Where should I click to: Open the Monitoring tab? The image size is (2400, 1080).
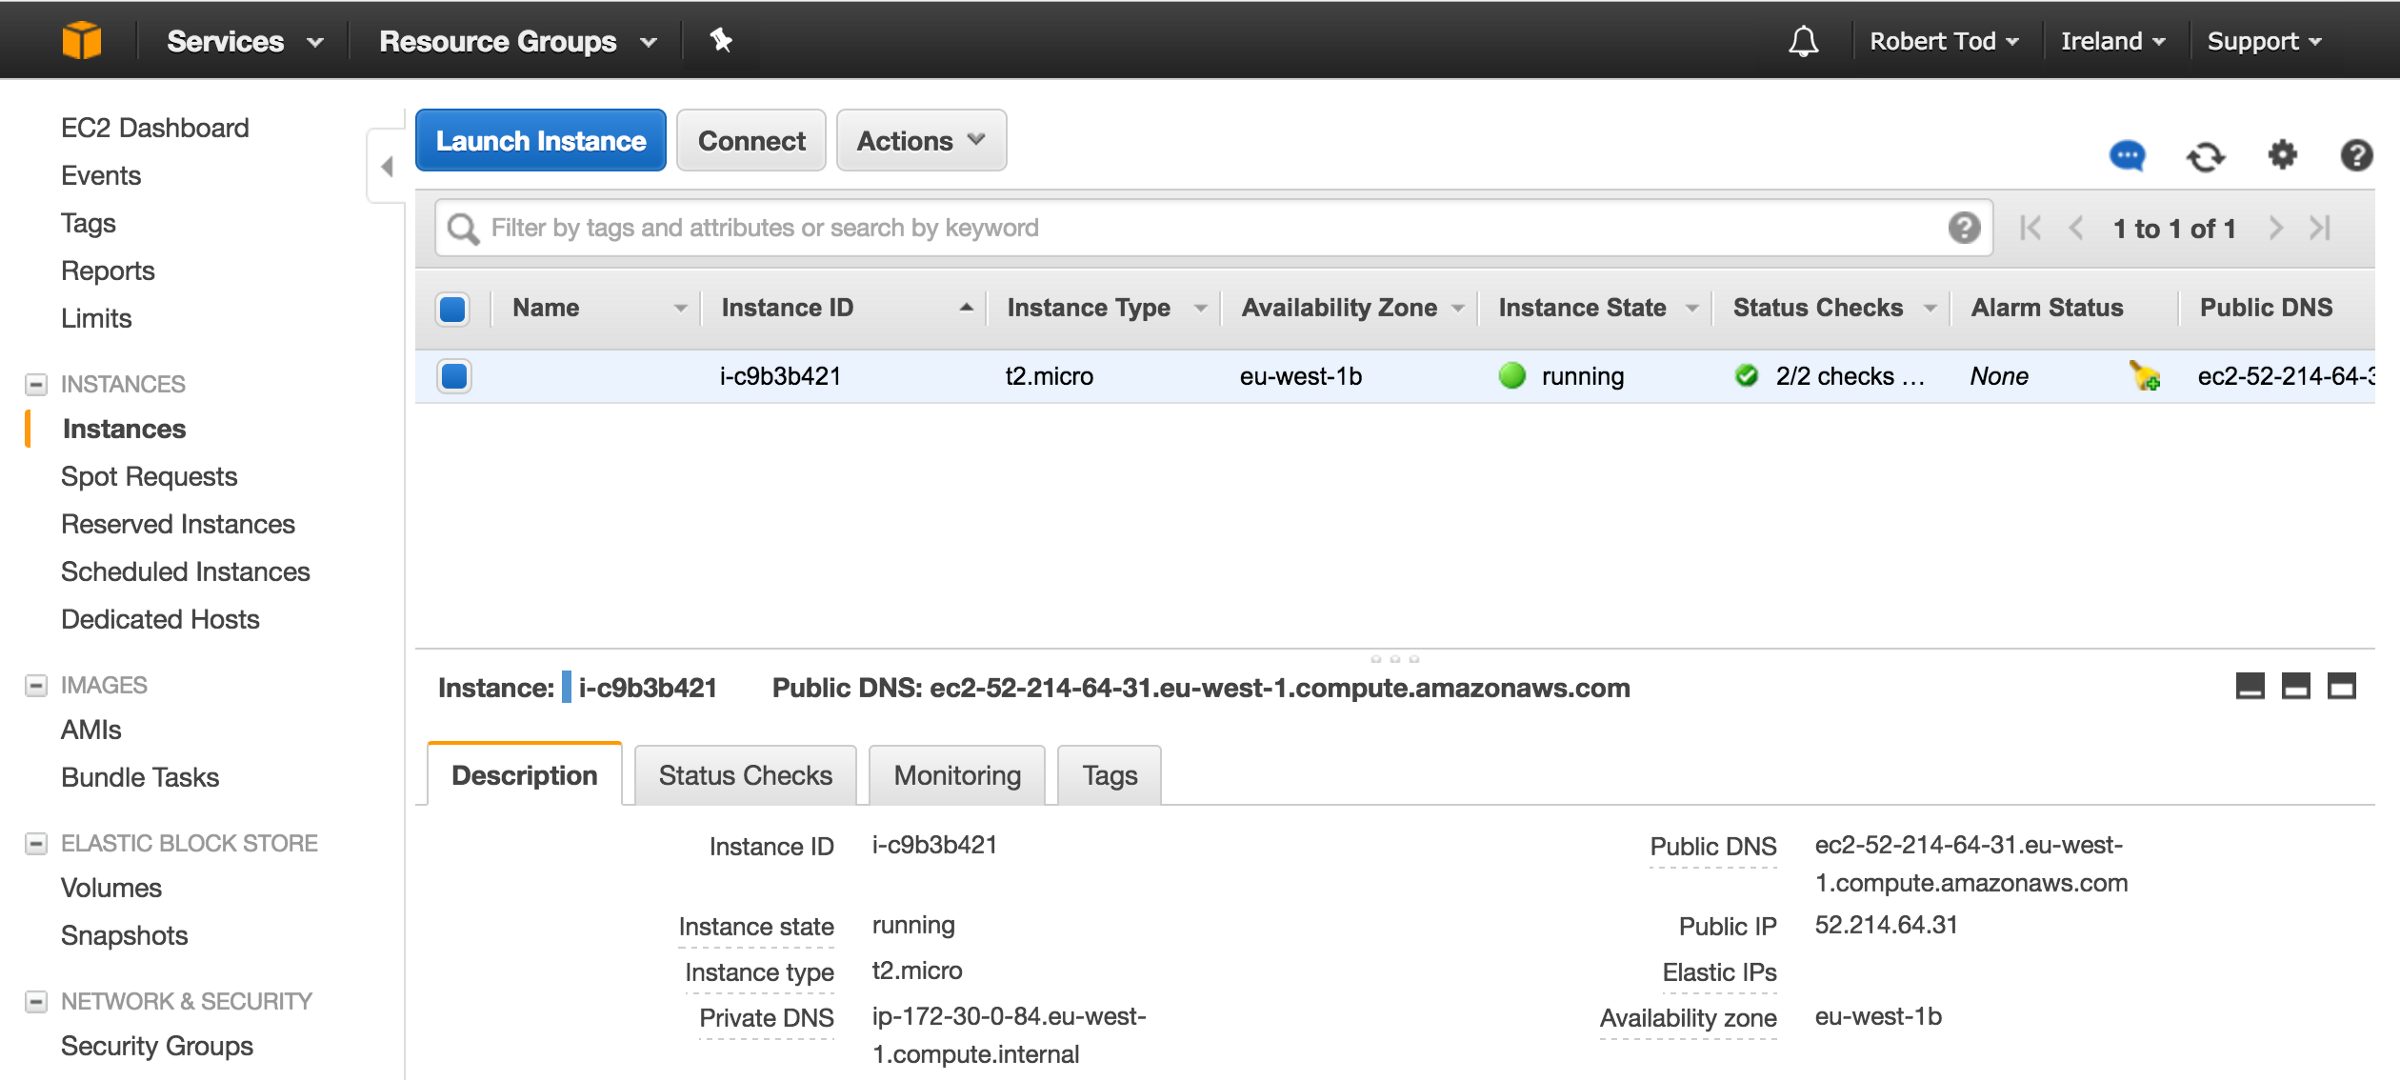pos(957,775)
